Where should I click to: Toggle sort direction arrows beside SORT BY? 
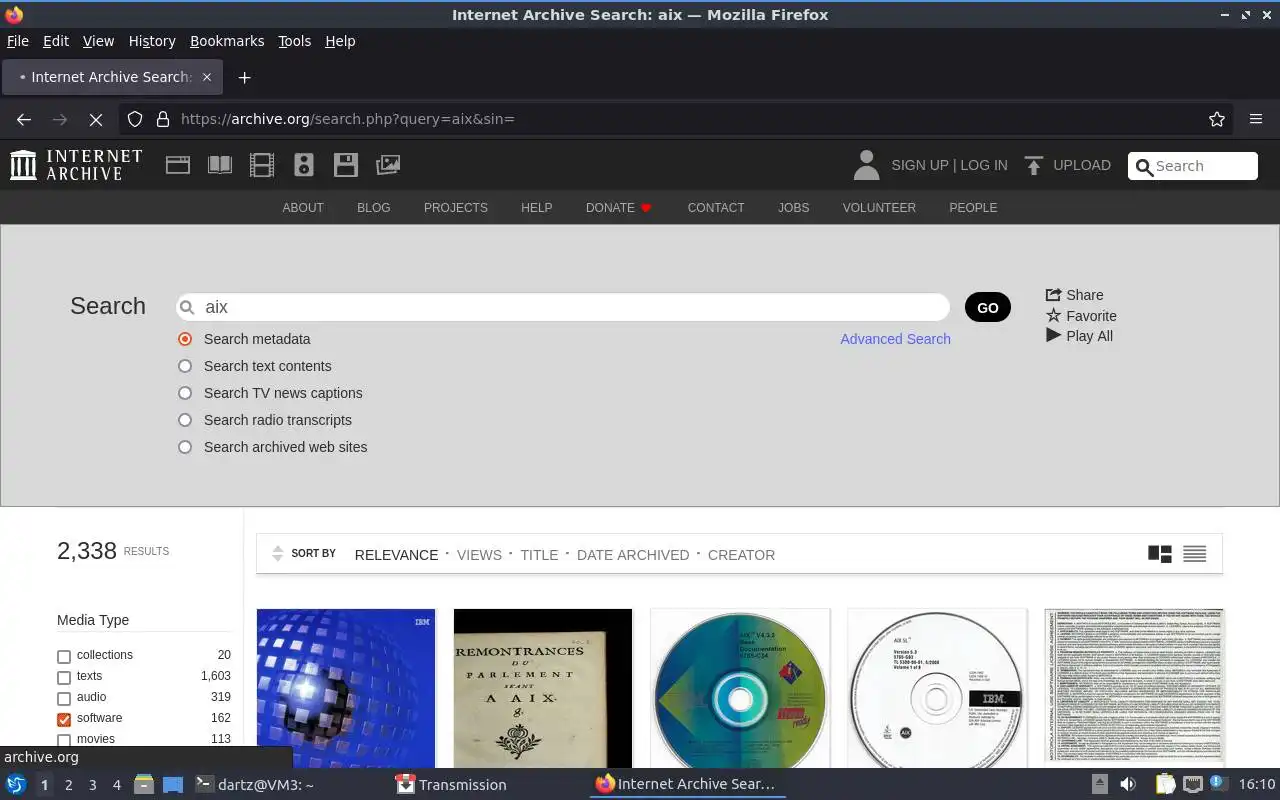[277, 554]
